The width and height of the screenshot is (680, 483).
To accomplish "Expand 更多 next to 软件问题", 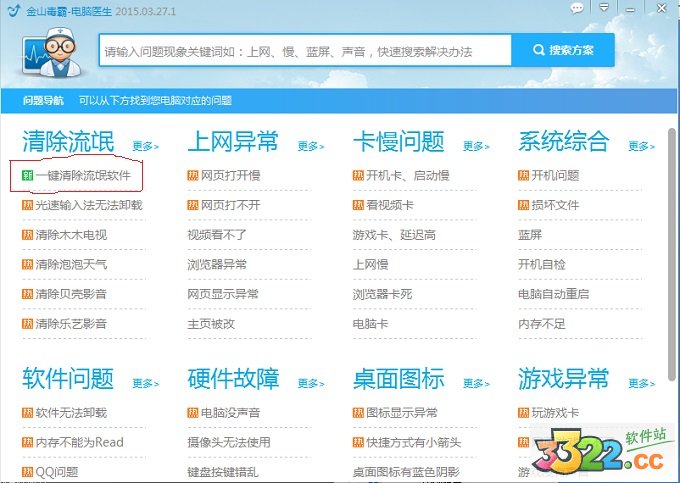I will (145, 383).
